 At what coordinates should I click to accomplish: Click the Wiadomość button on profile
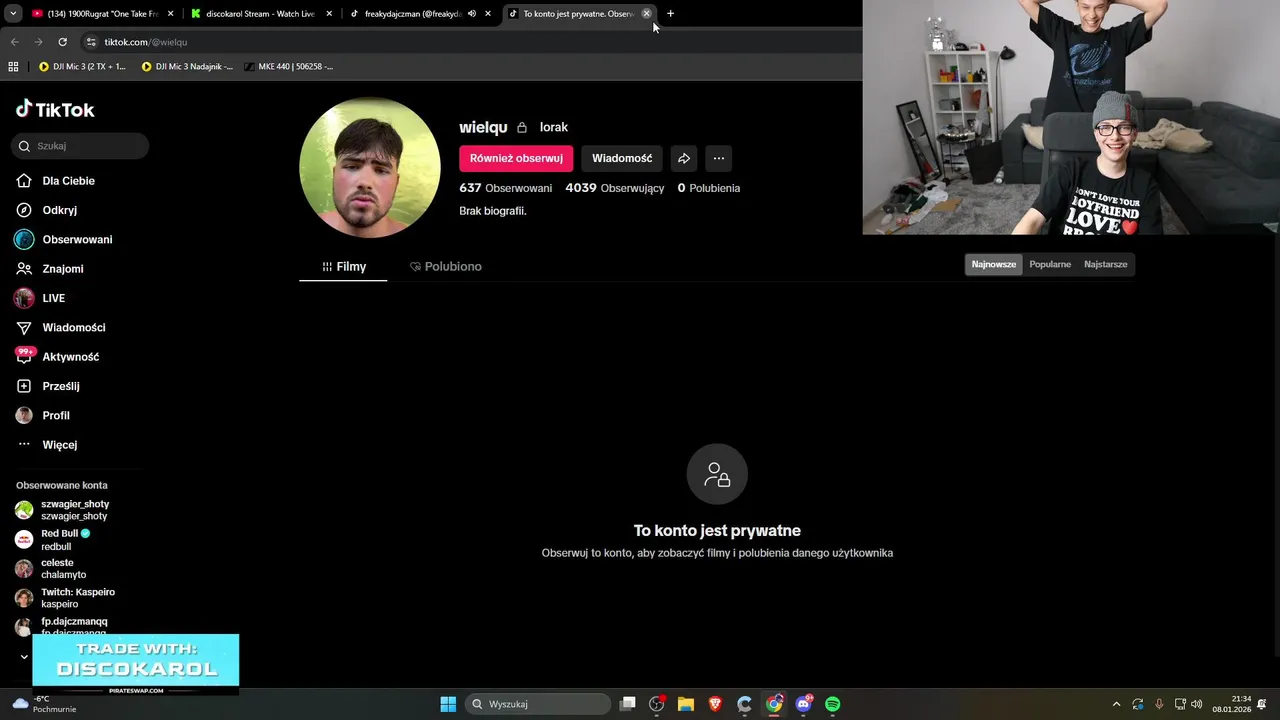point(622,158)
